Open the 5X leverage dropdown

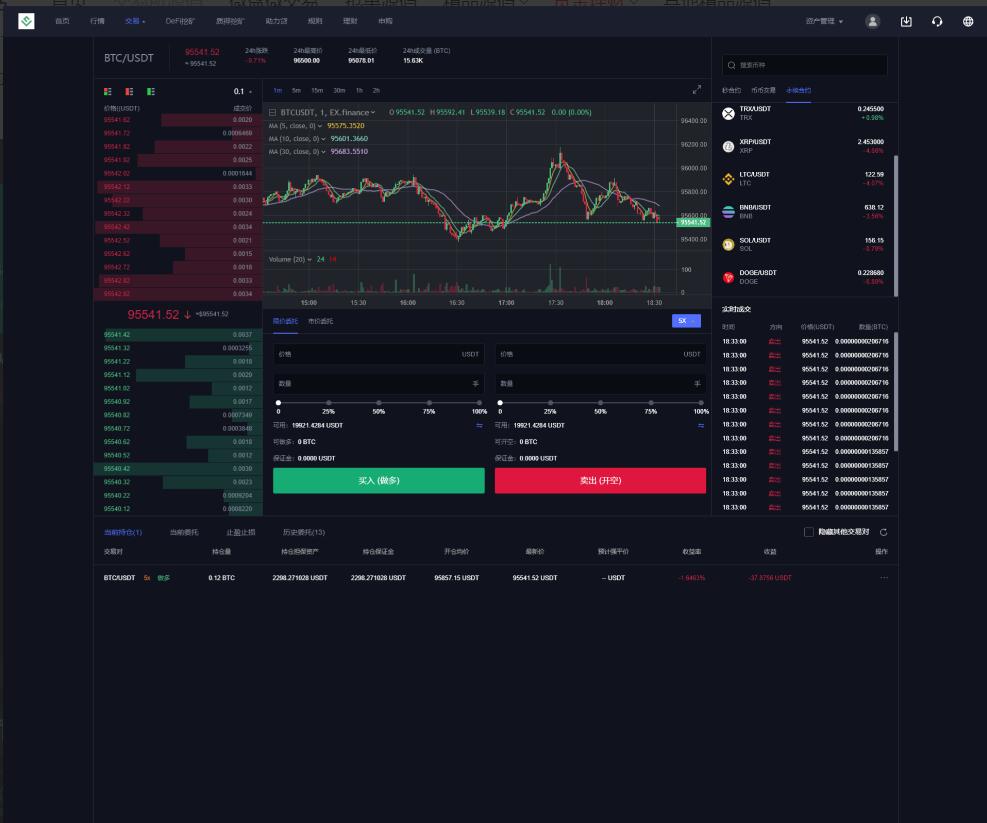[x=686, y=321]
